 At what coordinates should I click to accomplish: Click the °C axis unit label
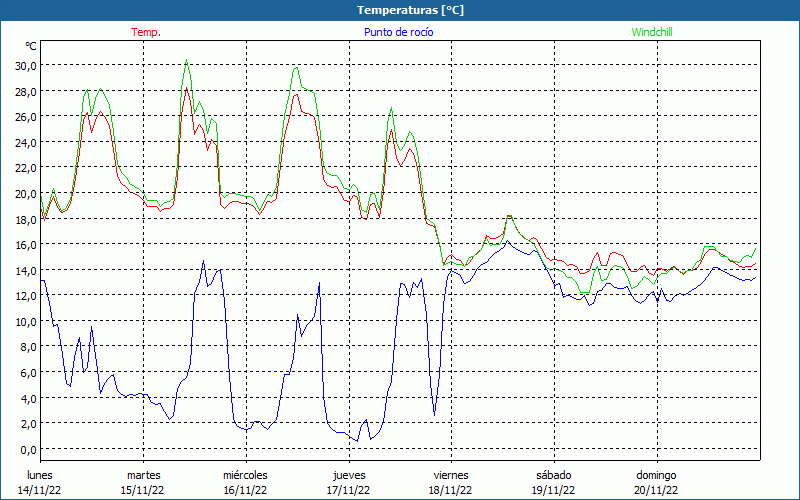pyautogui.click(x=31, y=46)
